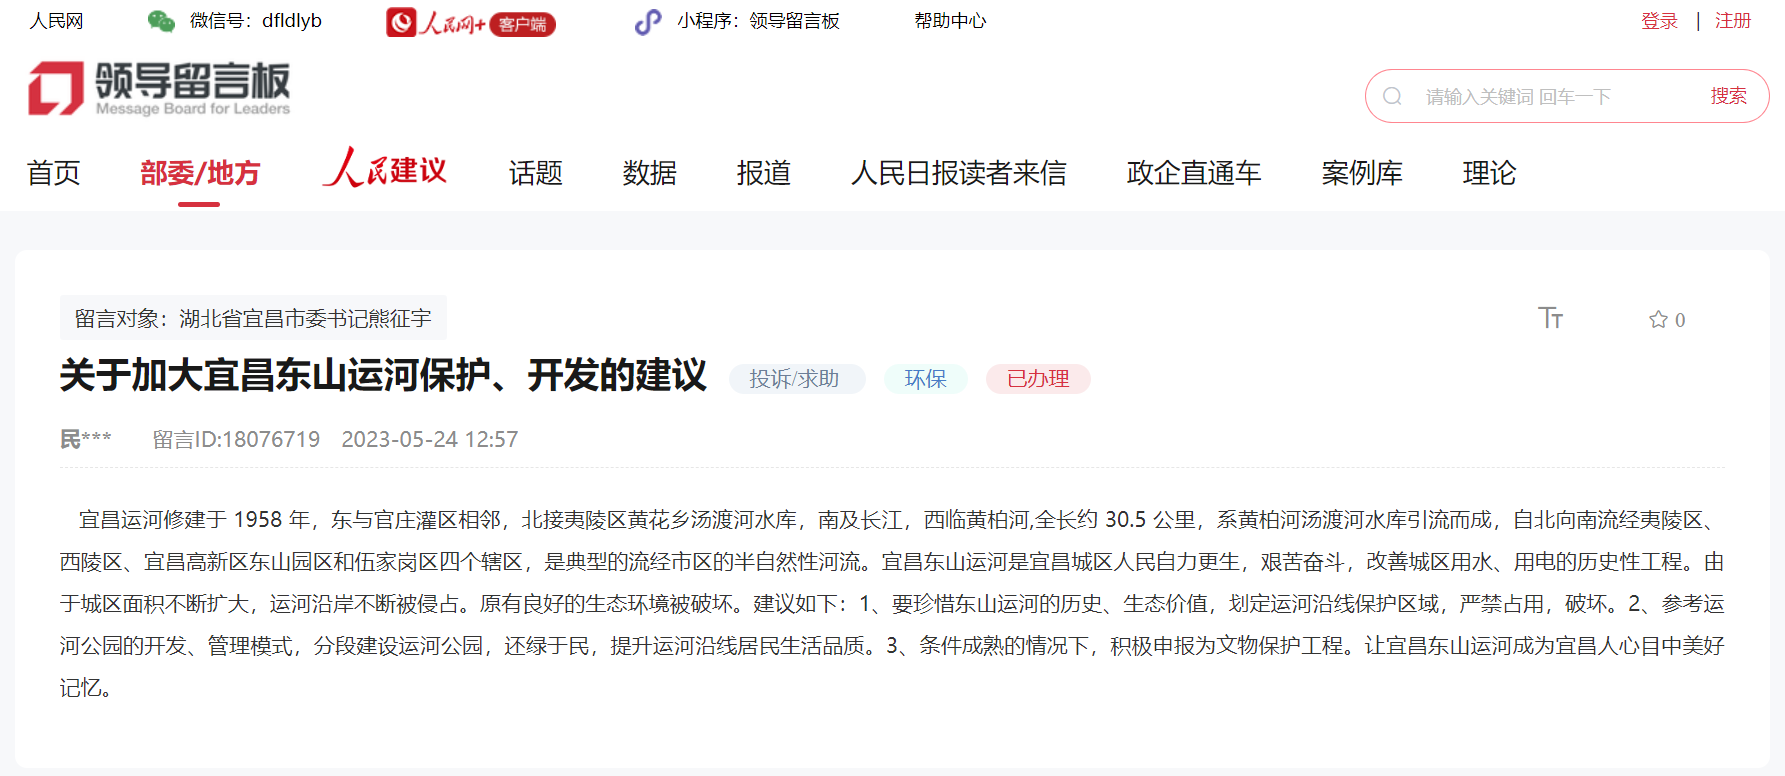Click 微信号：dfldlyb text

256,21
